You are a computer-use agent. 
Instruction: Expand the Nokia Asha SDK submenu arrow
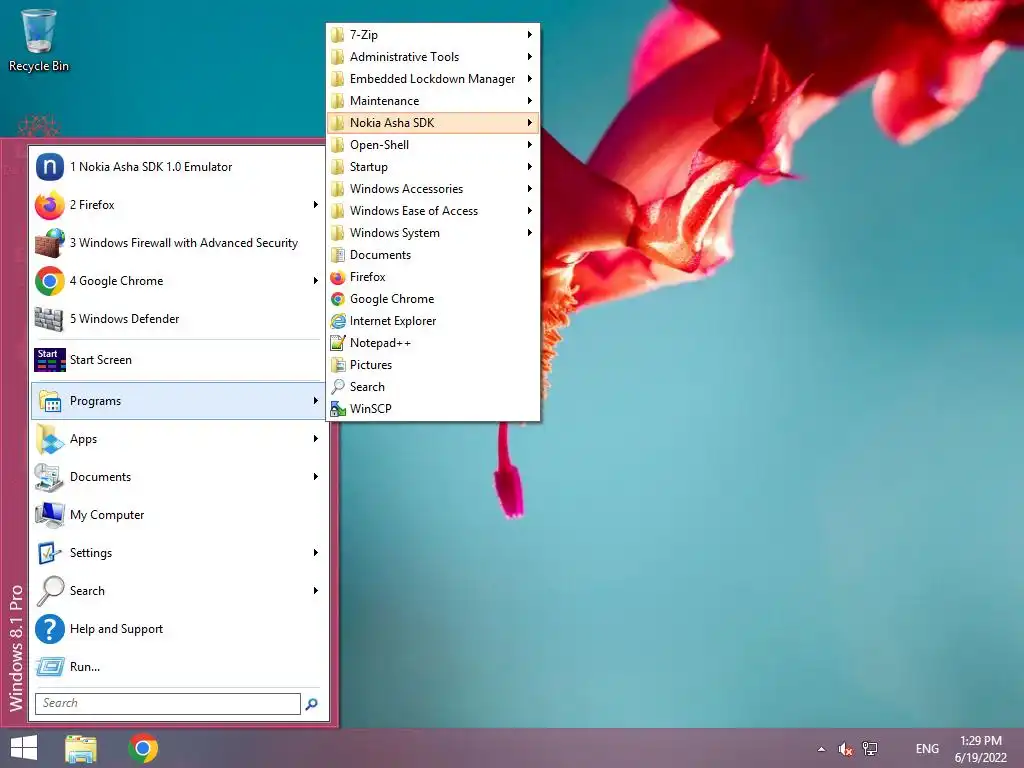point(530,123)
